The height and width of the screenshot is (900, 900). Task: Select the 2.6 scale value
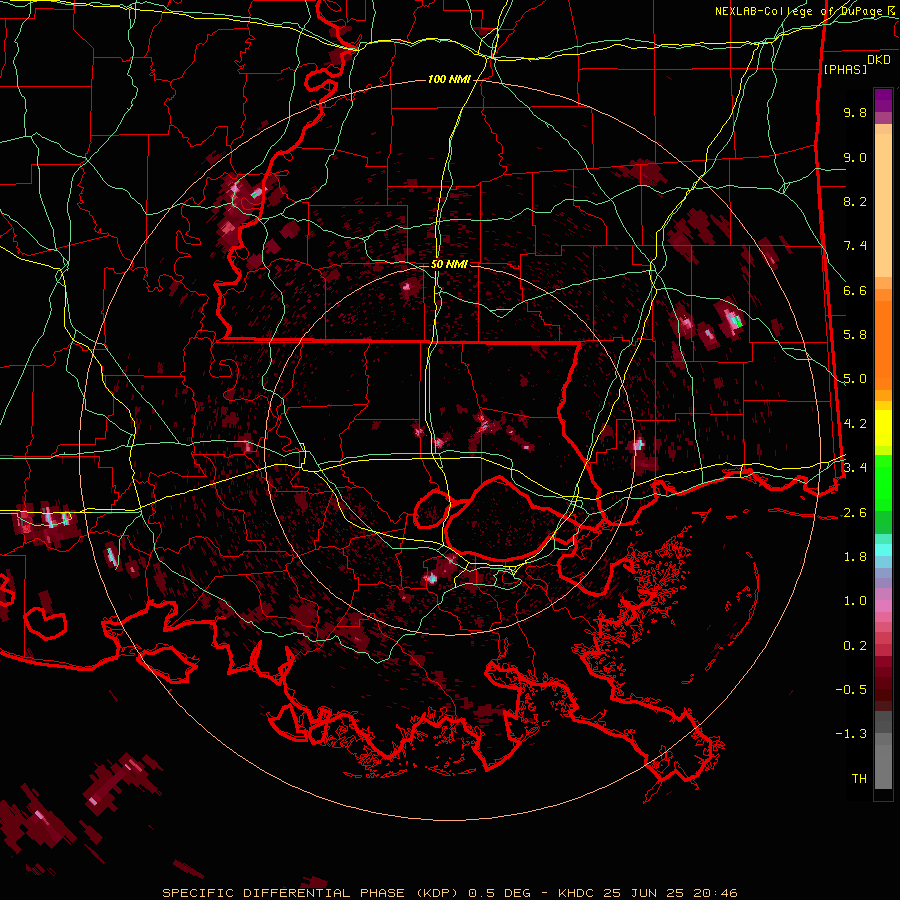[x=855, y=513]
